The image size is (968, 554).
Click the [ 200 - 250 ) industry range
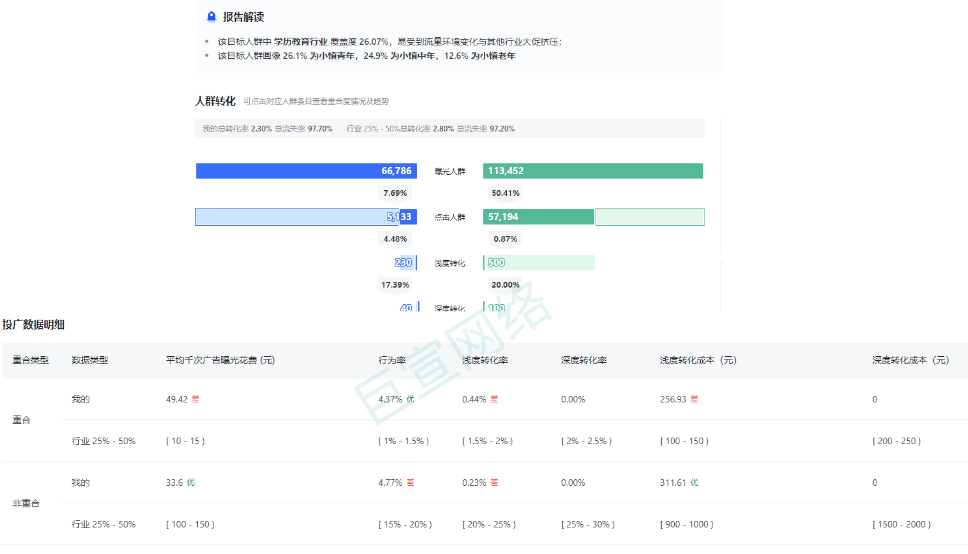[x=896, y=441]
